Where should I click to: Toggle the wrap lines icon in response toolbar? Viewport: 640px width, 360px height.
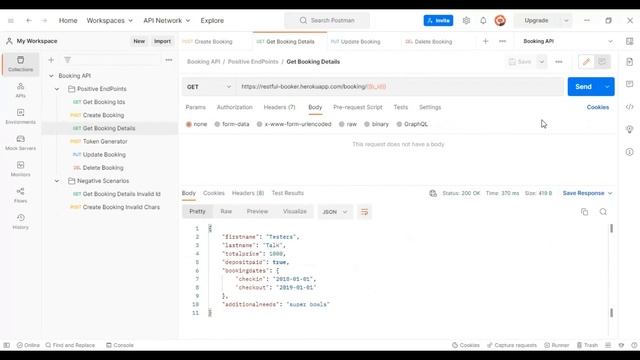pos(364,212)
